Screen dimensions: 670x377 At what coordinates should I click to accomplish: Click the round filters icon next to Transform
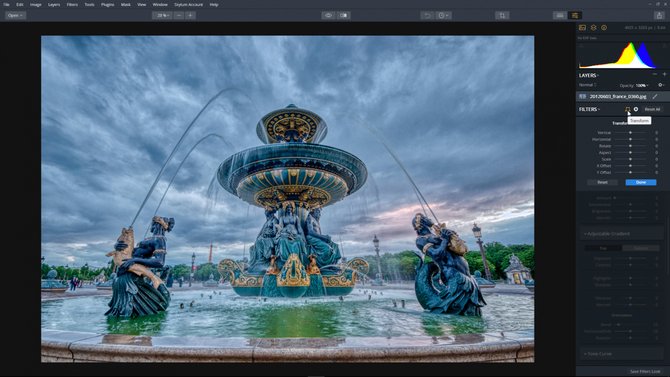pyautogui.click(x=636, y=109)
